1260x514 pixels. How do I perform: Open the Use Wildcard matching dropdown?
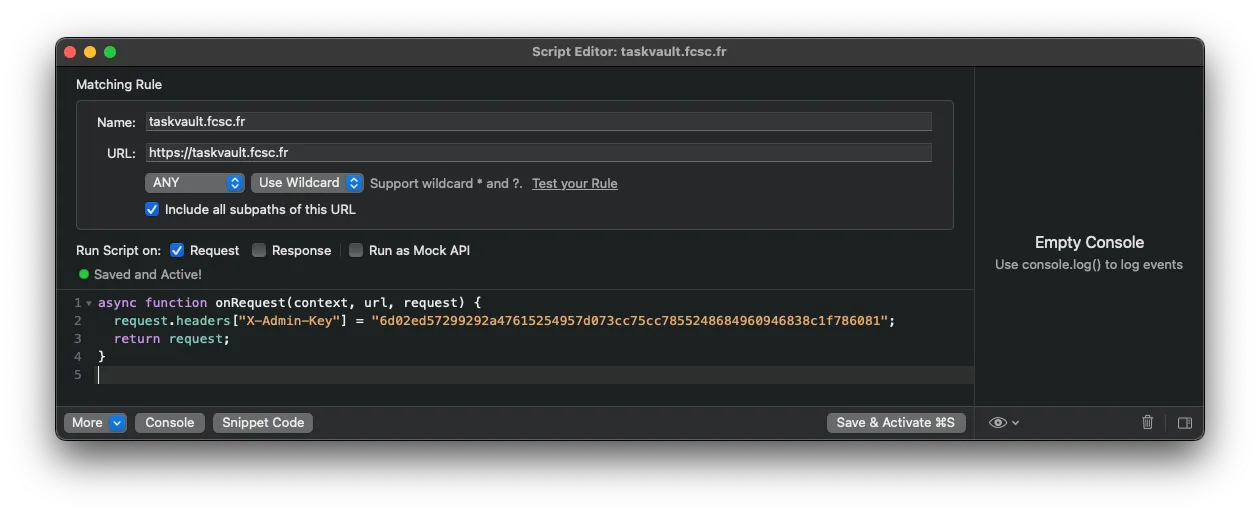pos(307,183)
